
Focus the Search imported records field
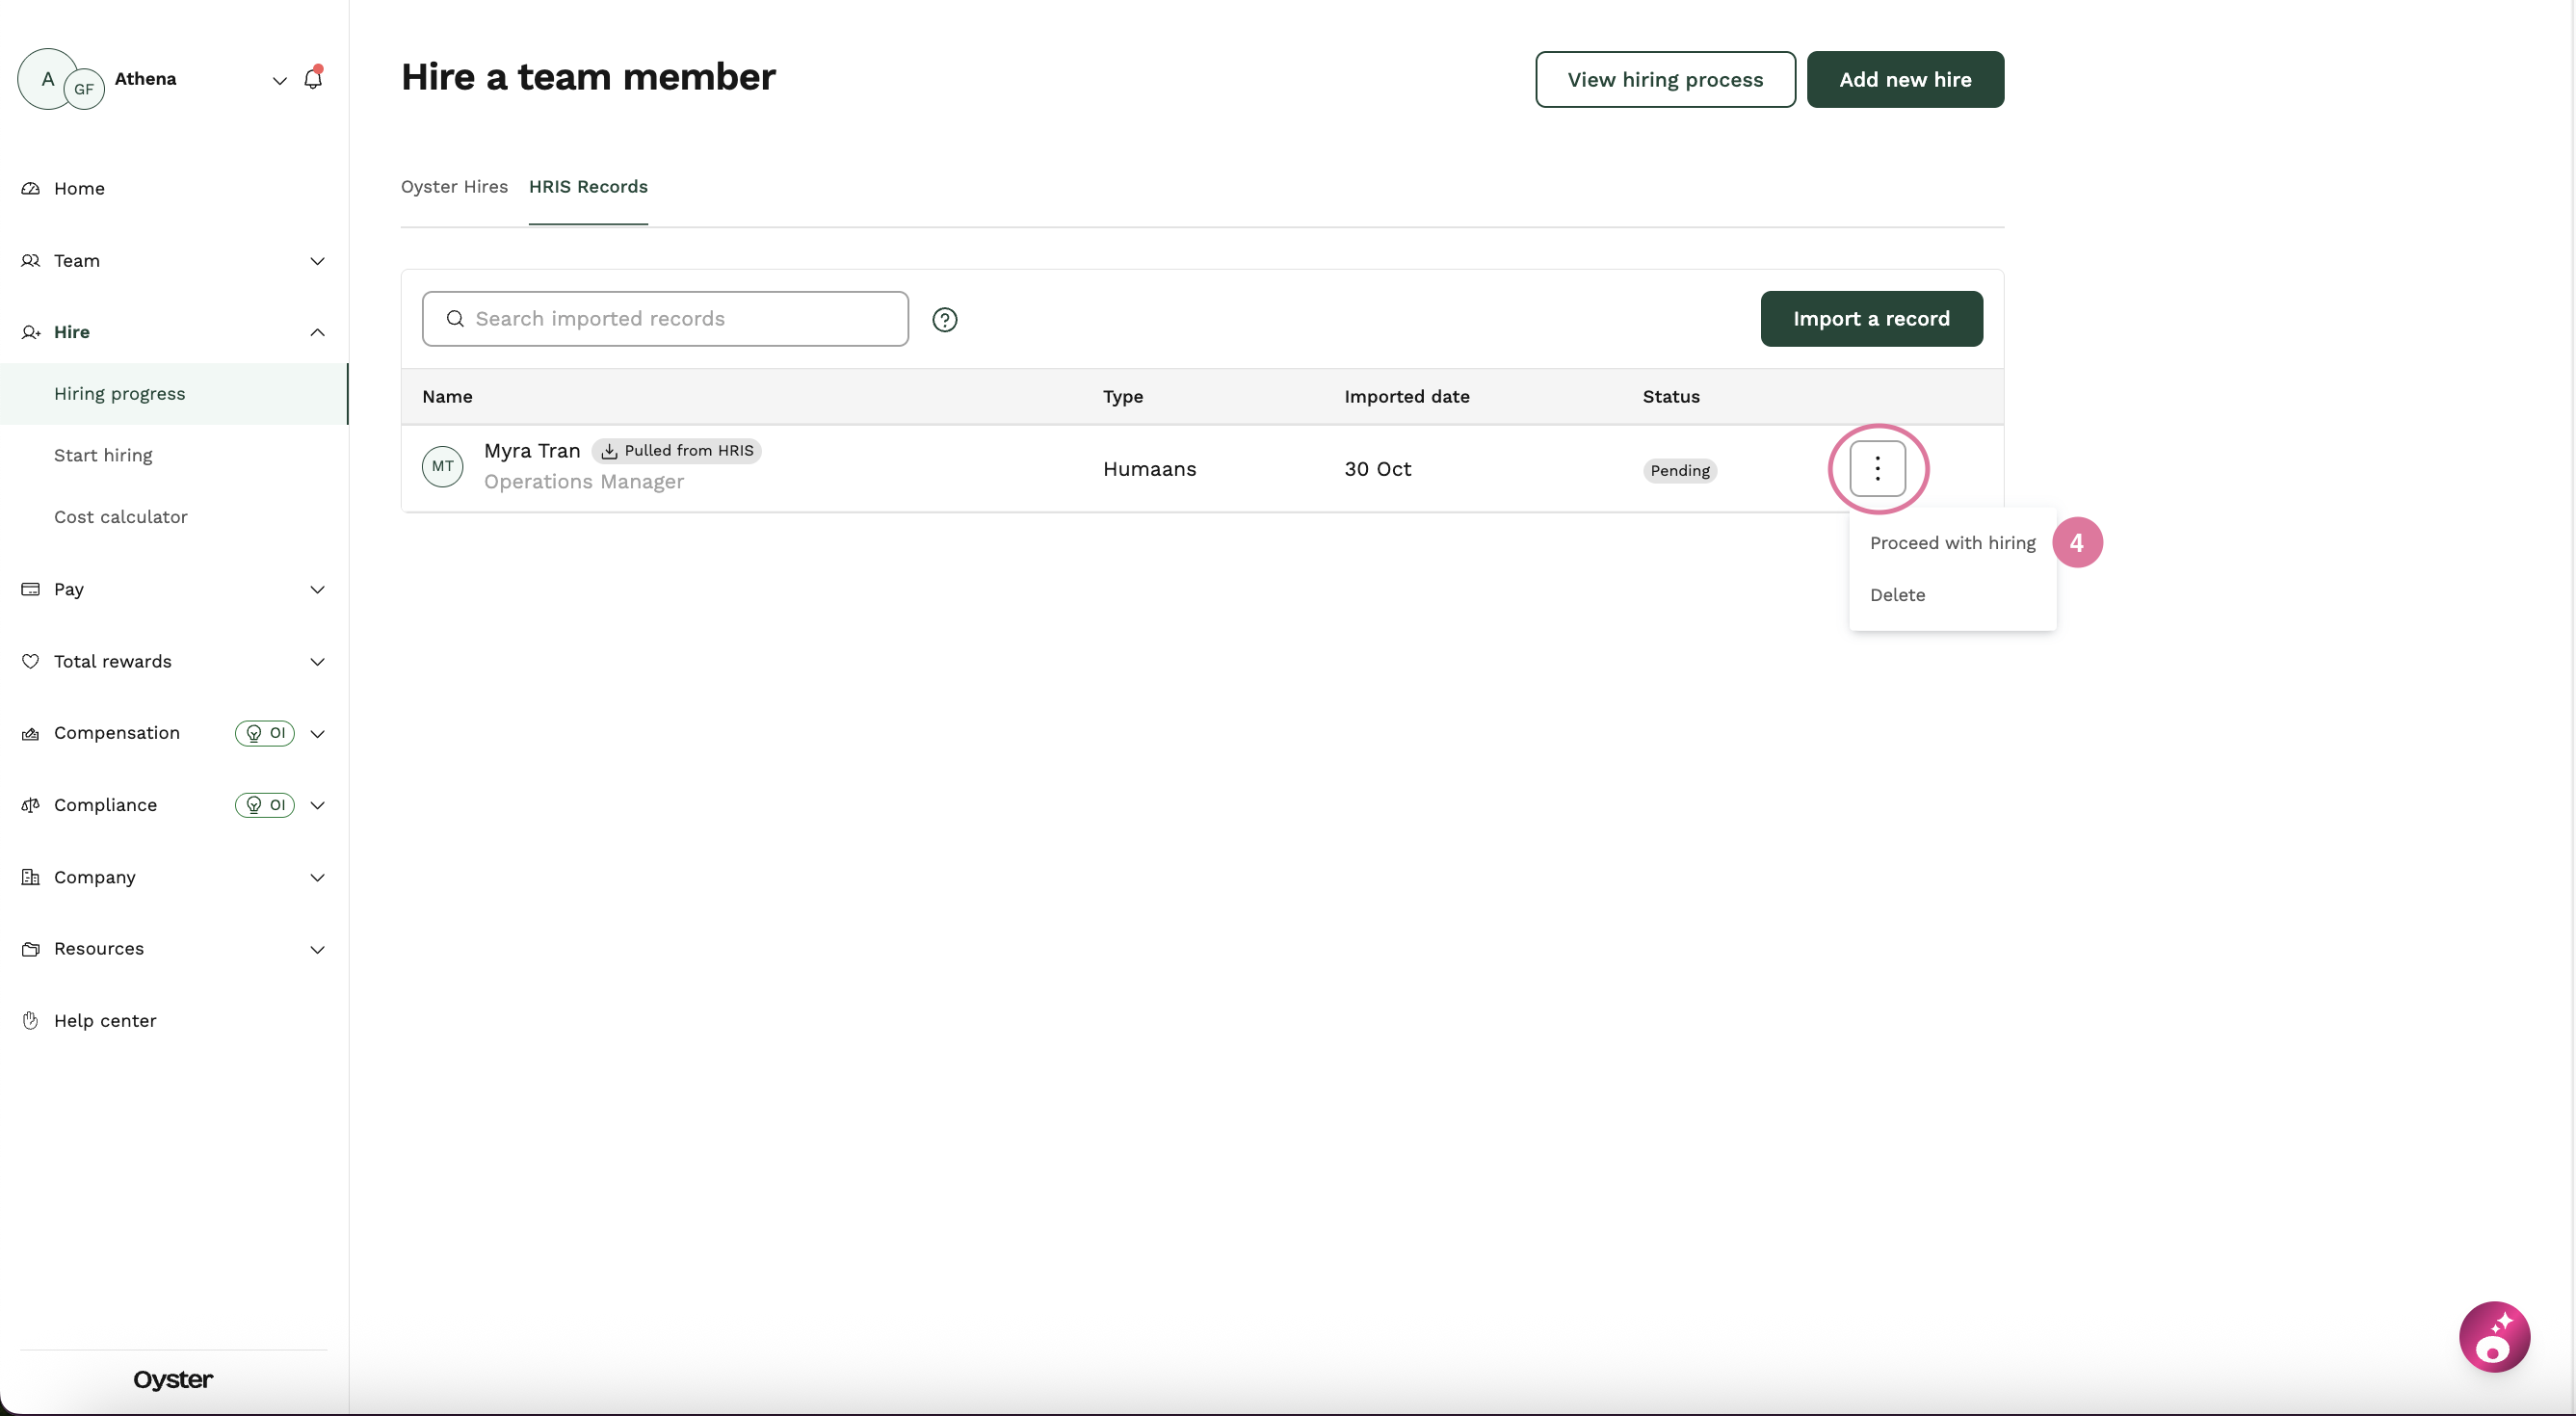[x=665, y=319]
